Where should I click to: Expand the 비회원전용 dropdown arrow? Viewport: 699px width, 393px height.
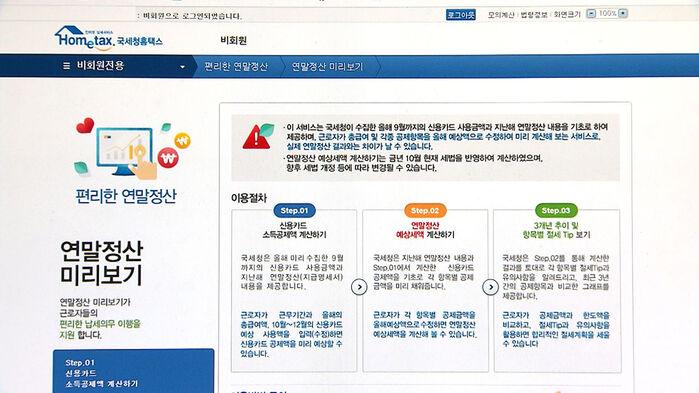(182, 67)
